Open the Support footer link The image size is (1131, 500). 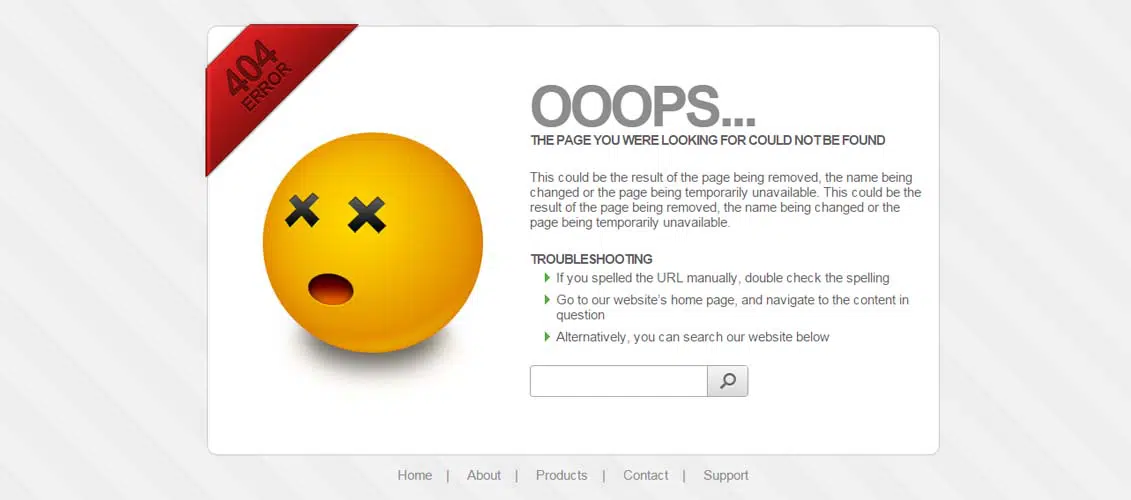(x=725, y=475)
